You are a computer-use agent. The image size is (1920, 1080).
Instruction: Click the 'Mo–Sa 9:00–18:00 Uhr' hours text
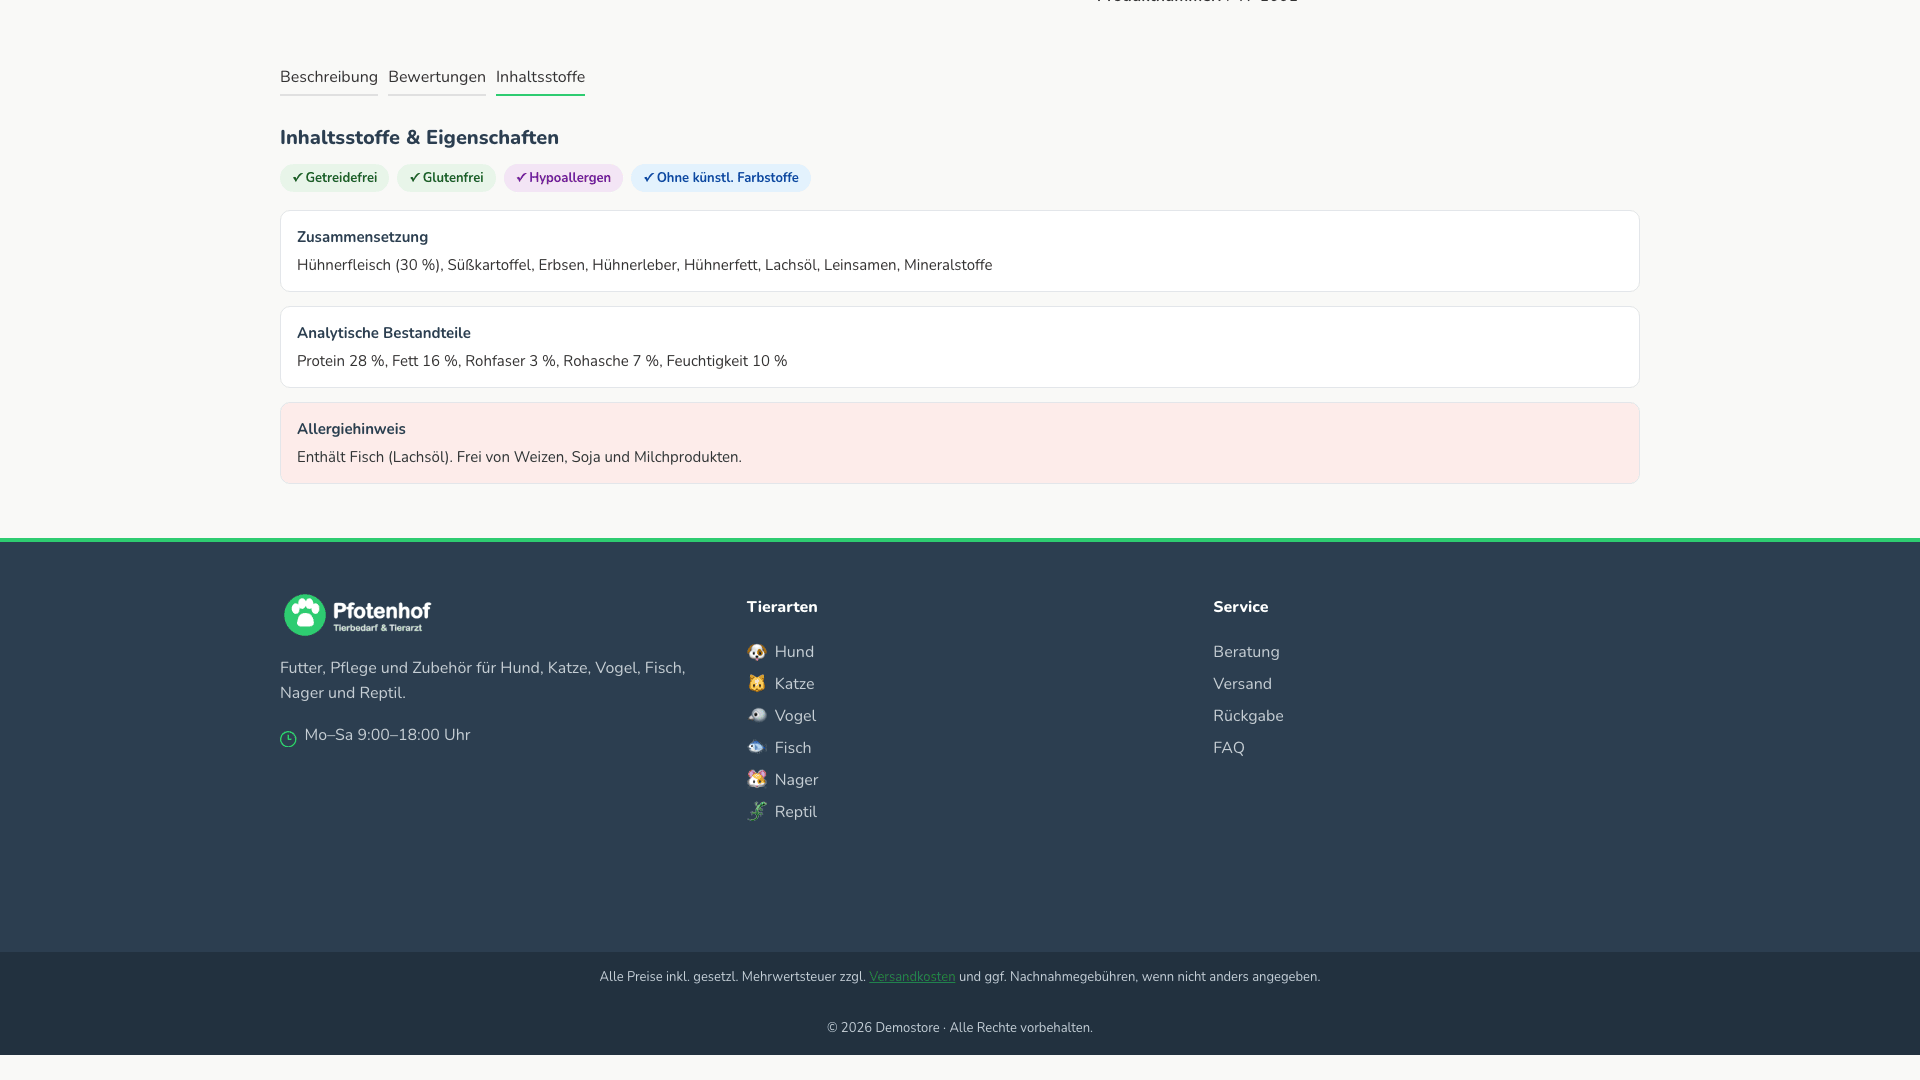[x=387, y=735]
